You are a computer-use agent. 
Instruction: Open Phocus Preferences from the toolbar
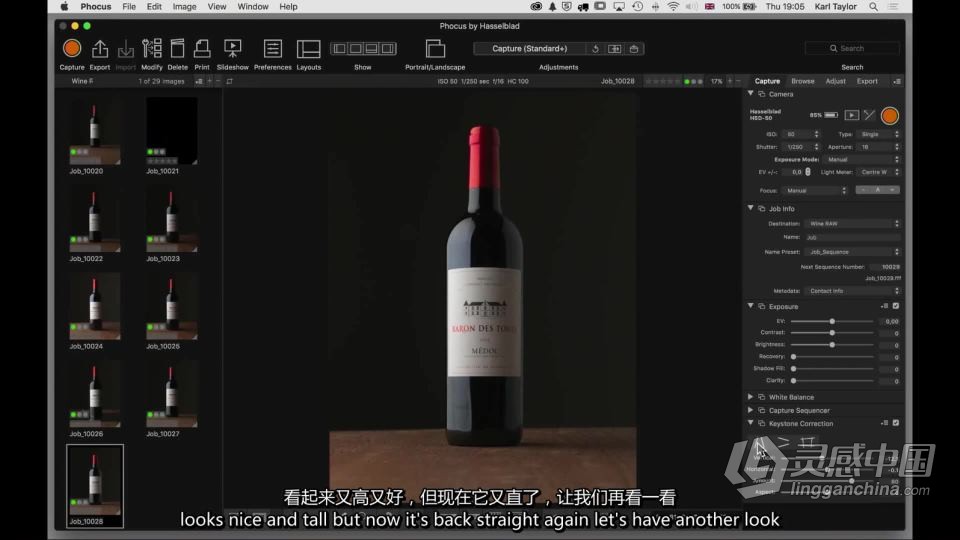click(x=272, y=48)
